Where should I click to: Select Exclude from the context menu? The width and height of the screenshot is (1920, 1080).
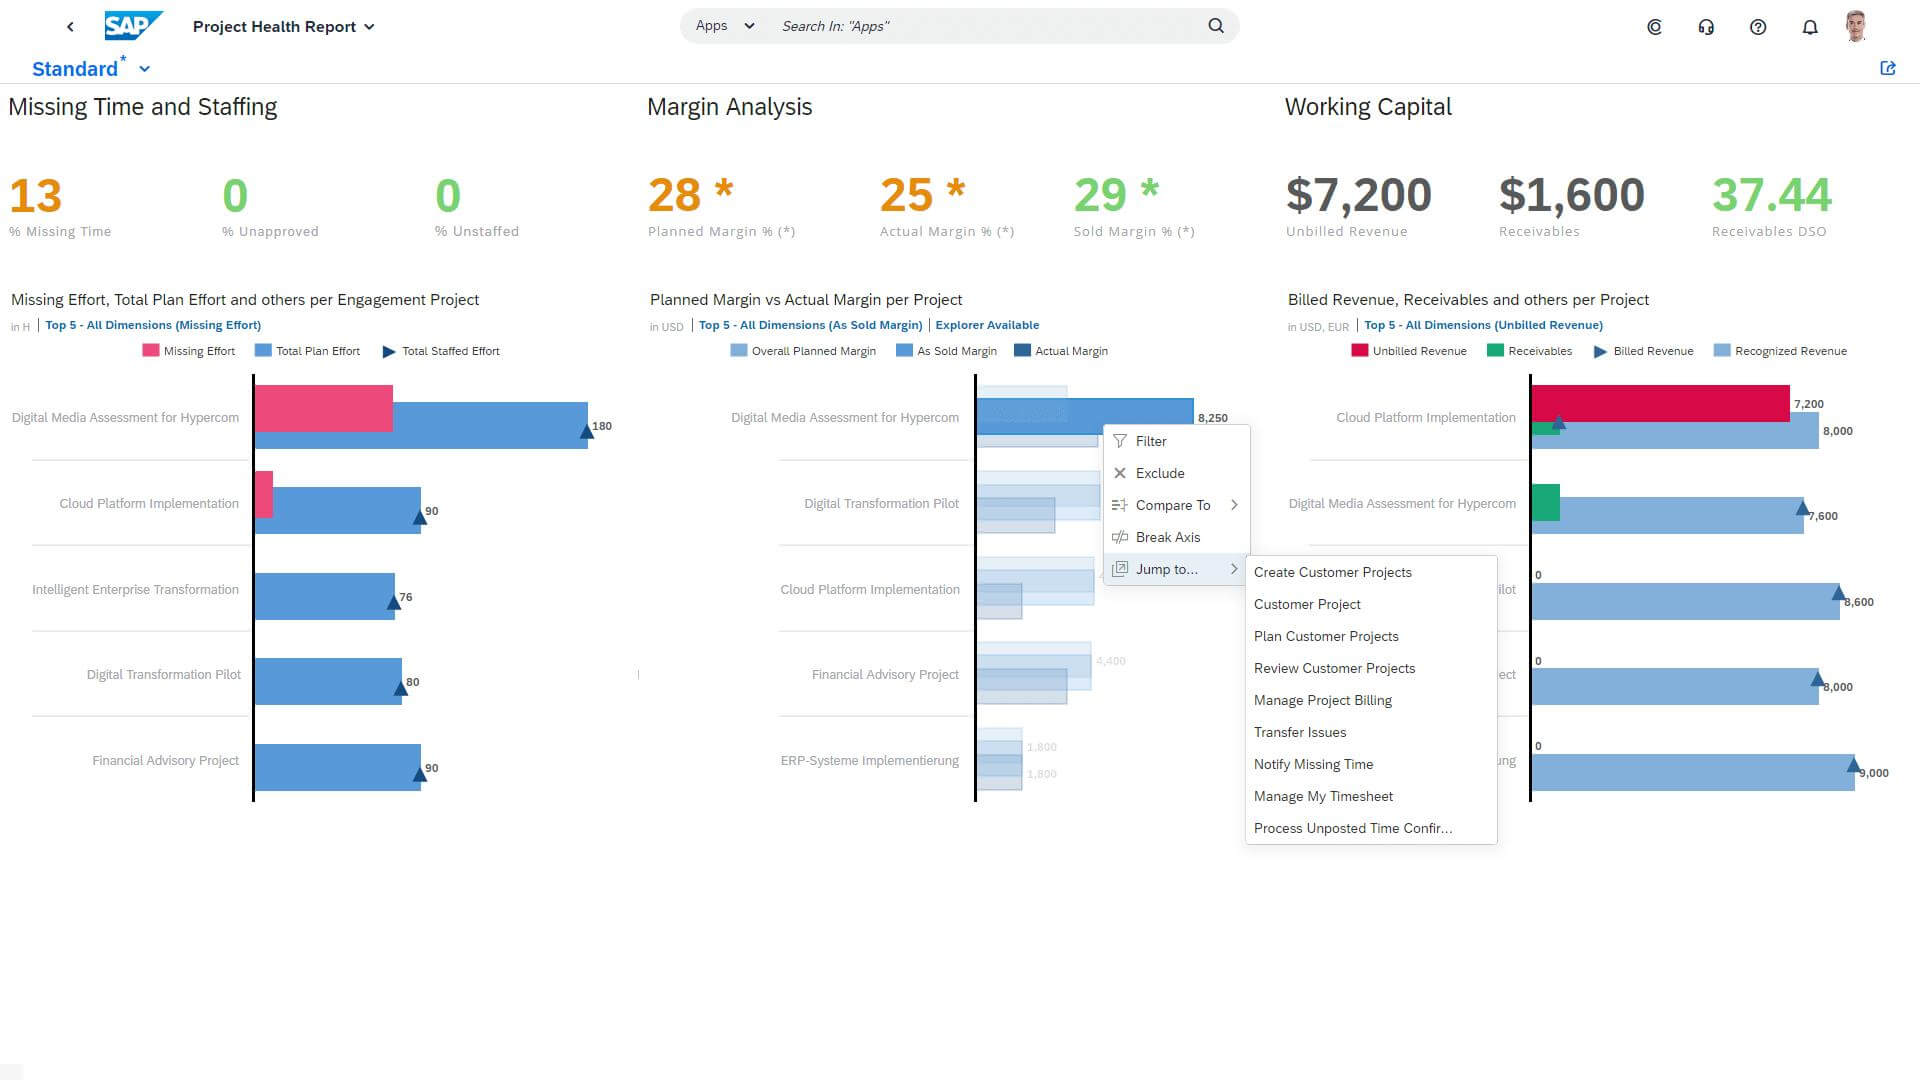pos(1159,473)
